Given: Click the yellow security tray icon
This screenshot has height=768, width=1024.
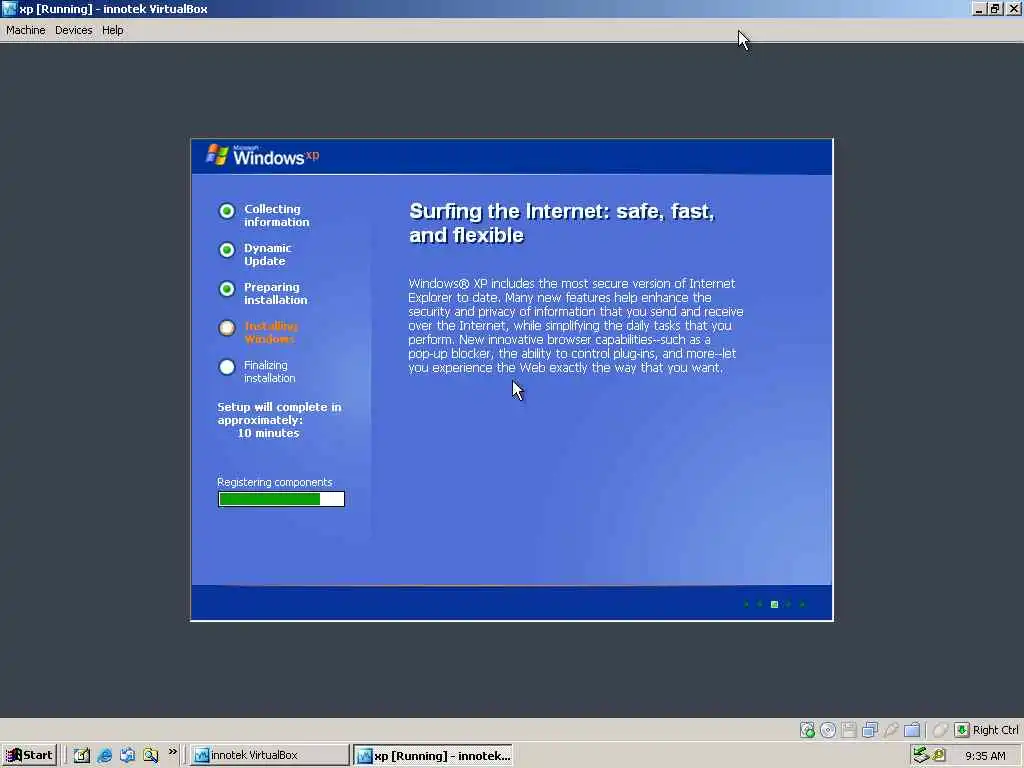Looking at the screenshot, I should pyautogui.click(x=939, y=755).
